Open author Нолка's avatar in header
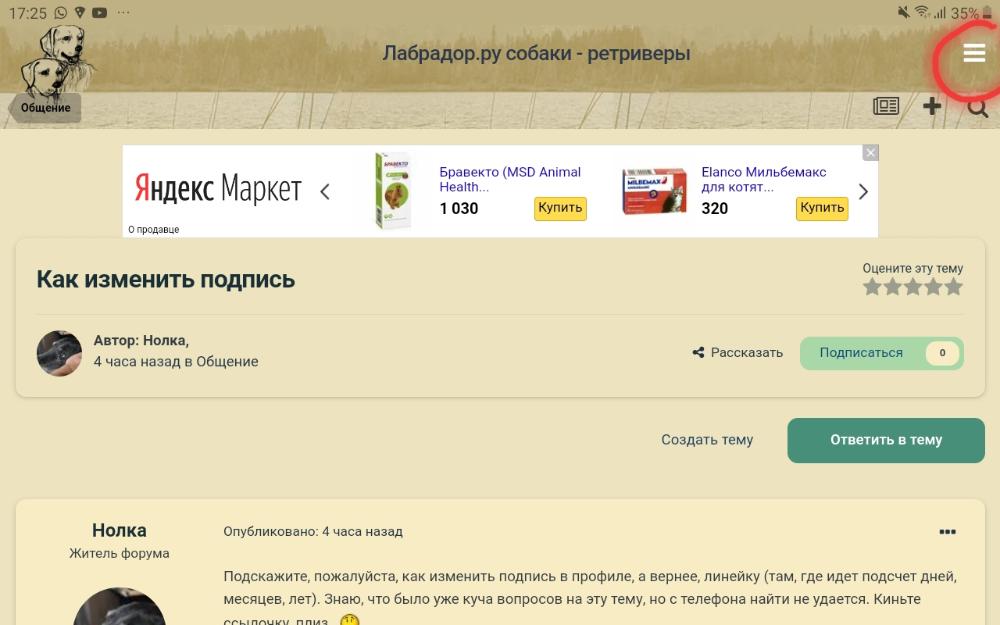Image resolution: width=1000 pixels, height=625 pixels. [59, 353]
